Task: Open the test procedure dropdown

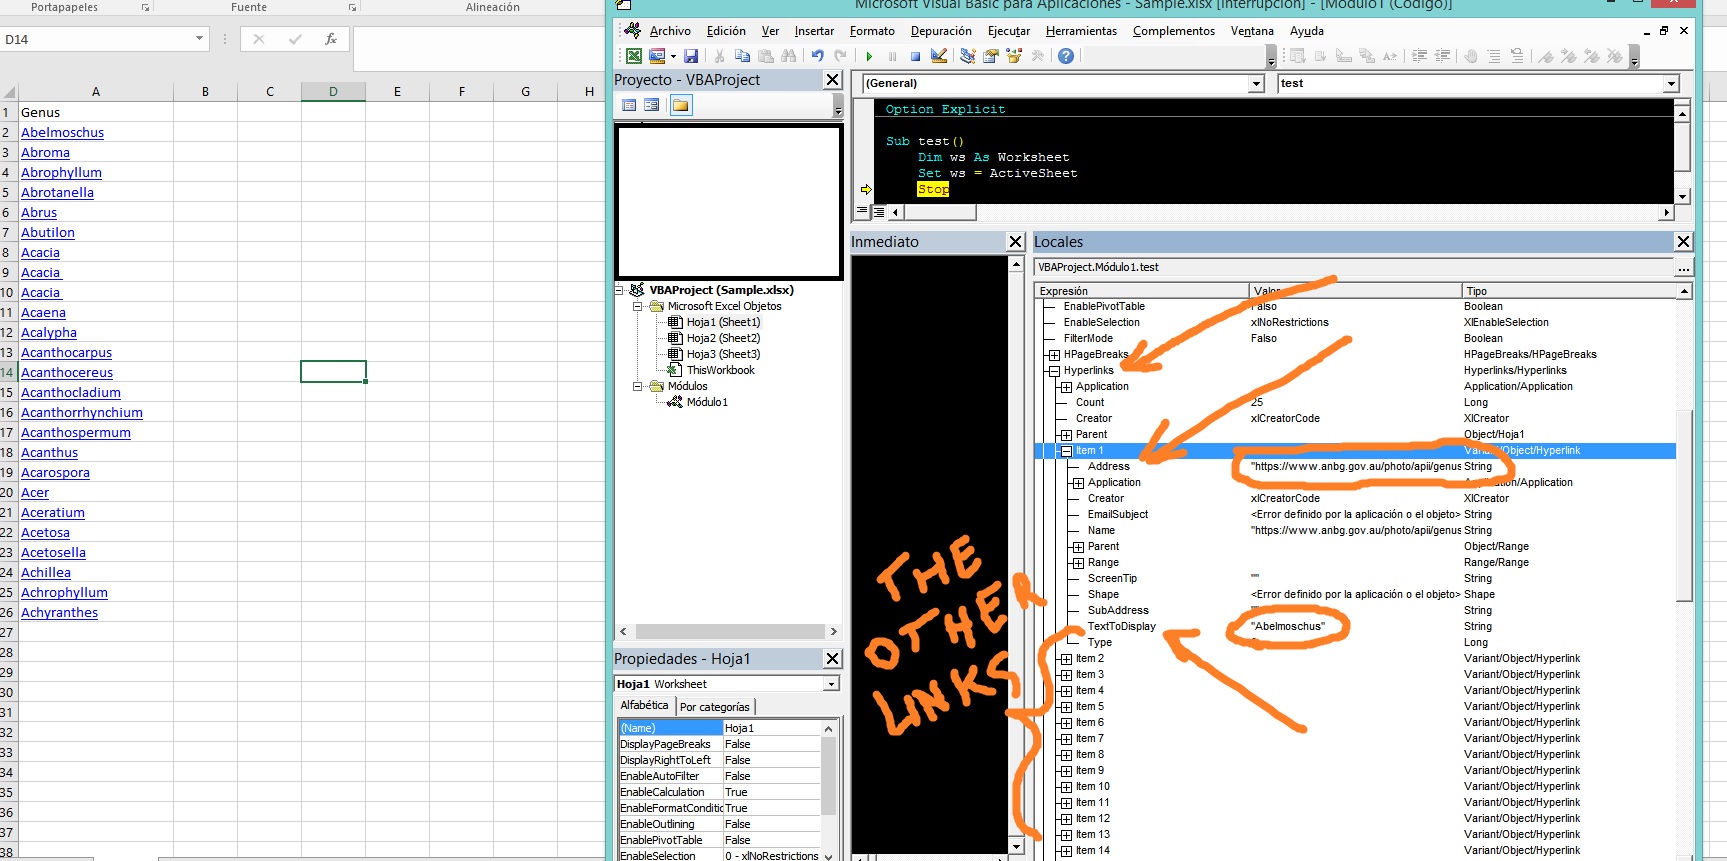Action: (x=1671, y=84)
